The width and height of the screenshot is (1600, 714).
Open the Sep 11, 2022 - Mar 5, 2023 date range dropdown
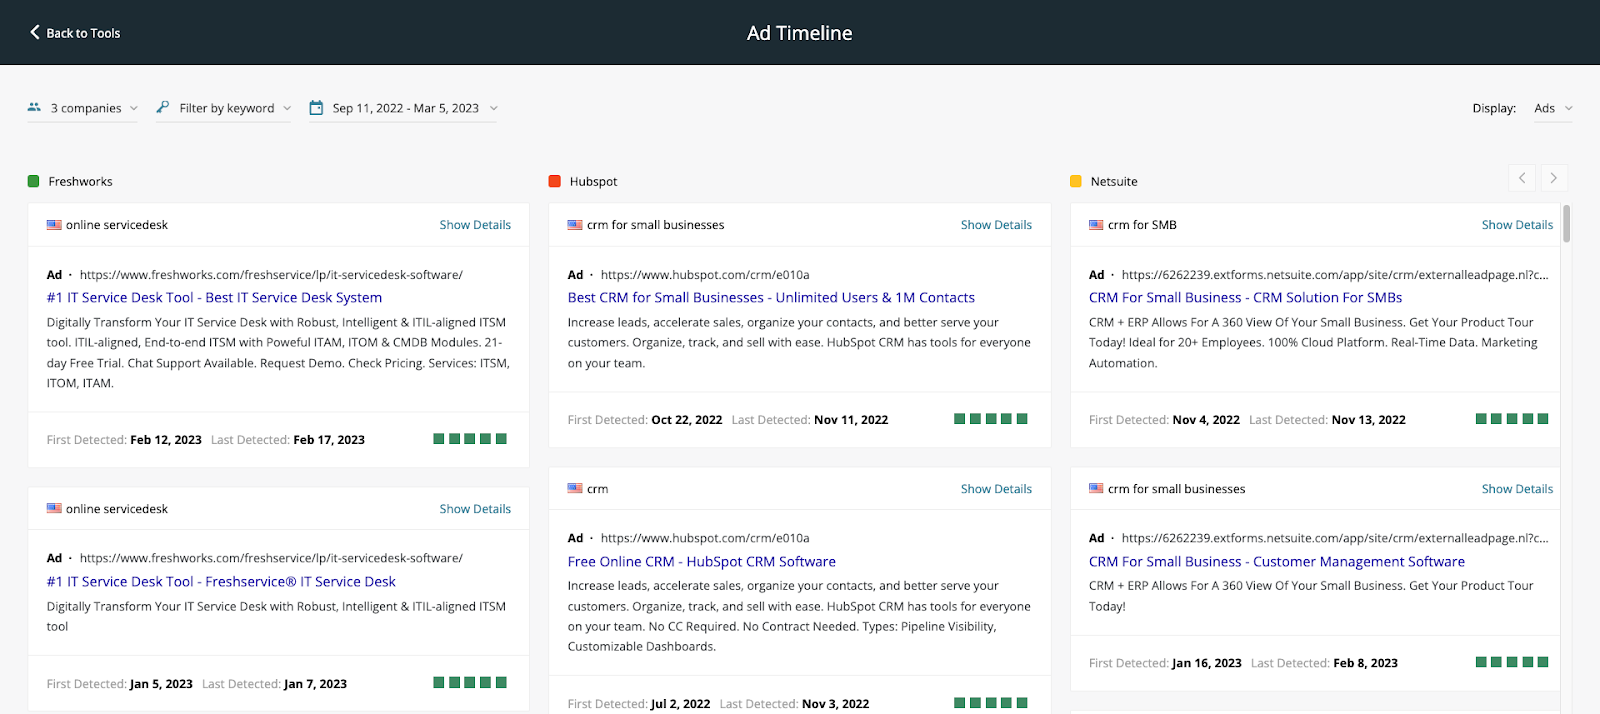[404, 108]
